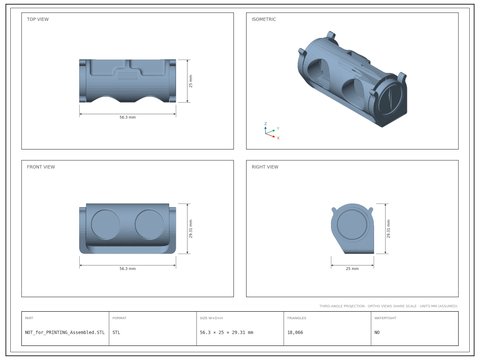Click the 56.3 mm dimension in front view
Viewport: 480px width, 360px height.
click(x=128, y=268)
